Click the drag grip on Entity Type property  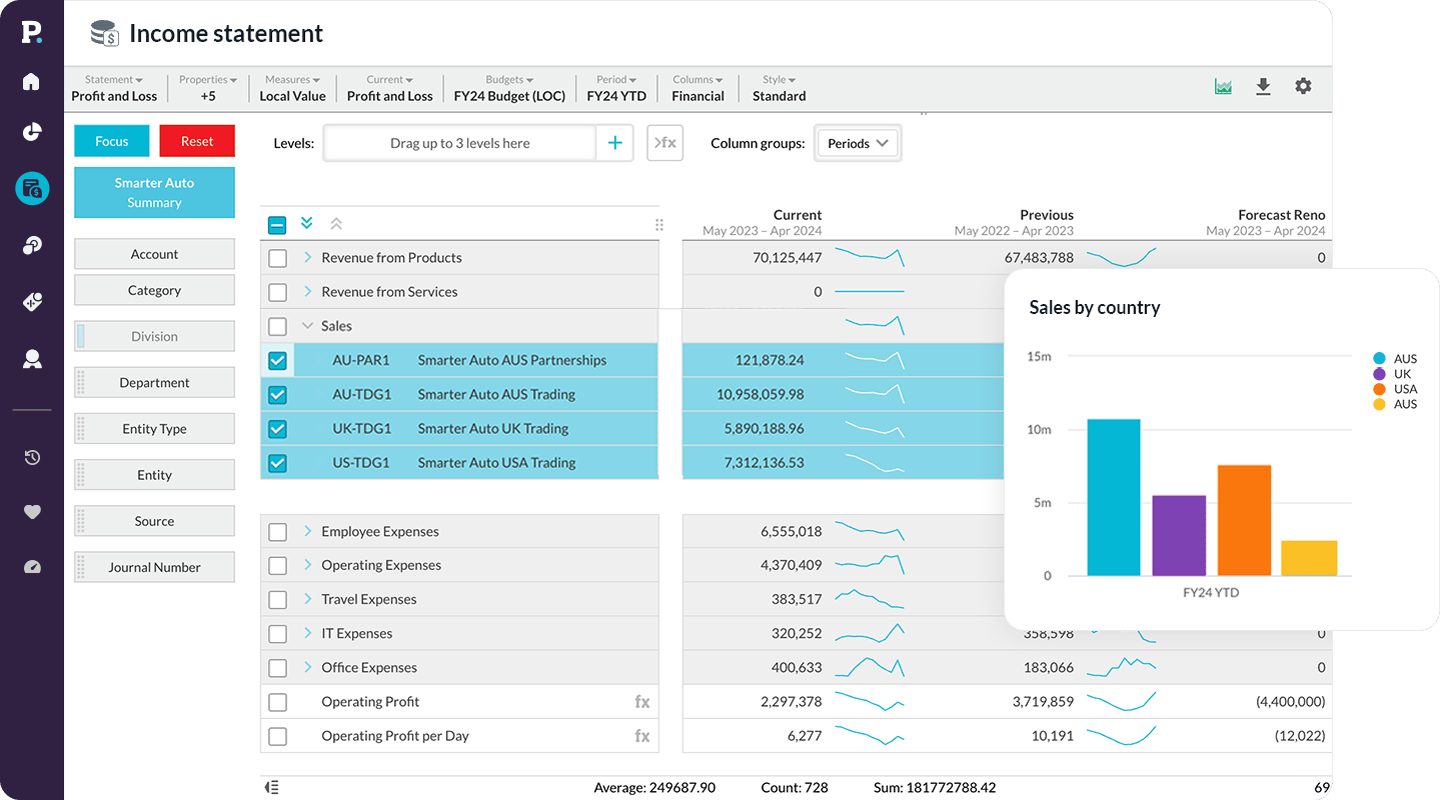tap(81, 429)
